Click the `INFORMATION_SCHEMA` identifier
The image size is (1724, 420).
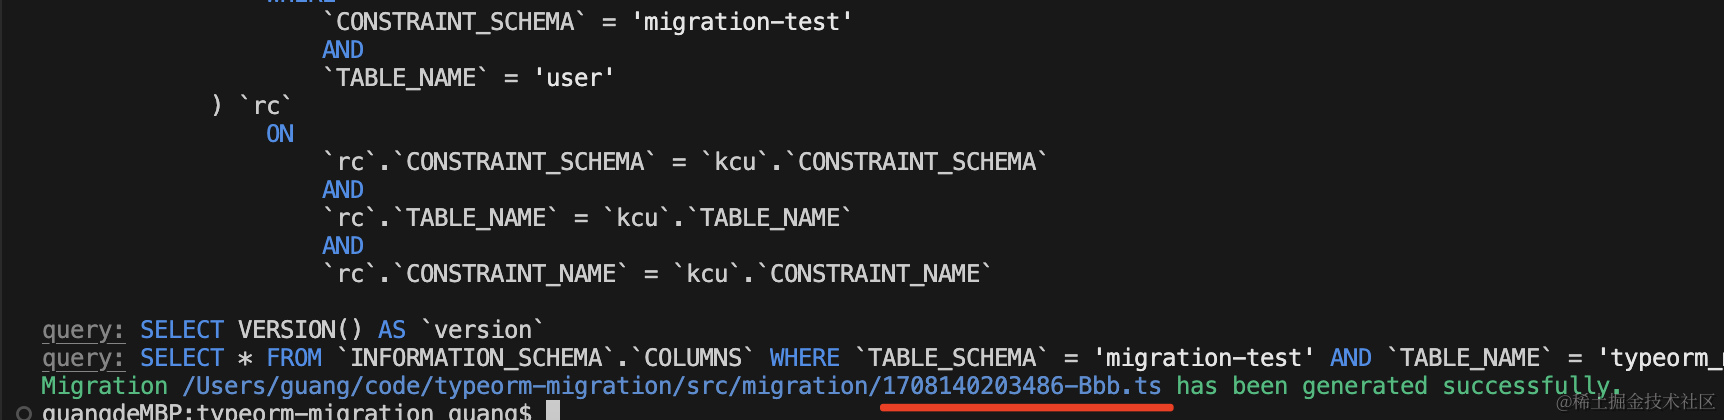coord(476,358)
